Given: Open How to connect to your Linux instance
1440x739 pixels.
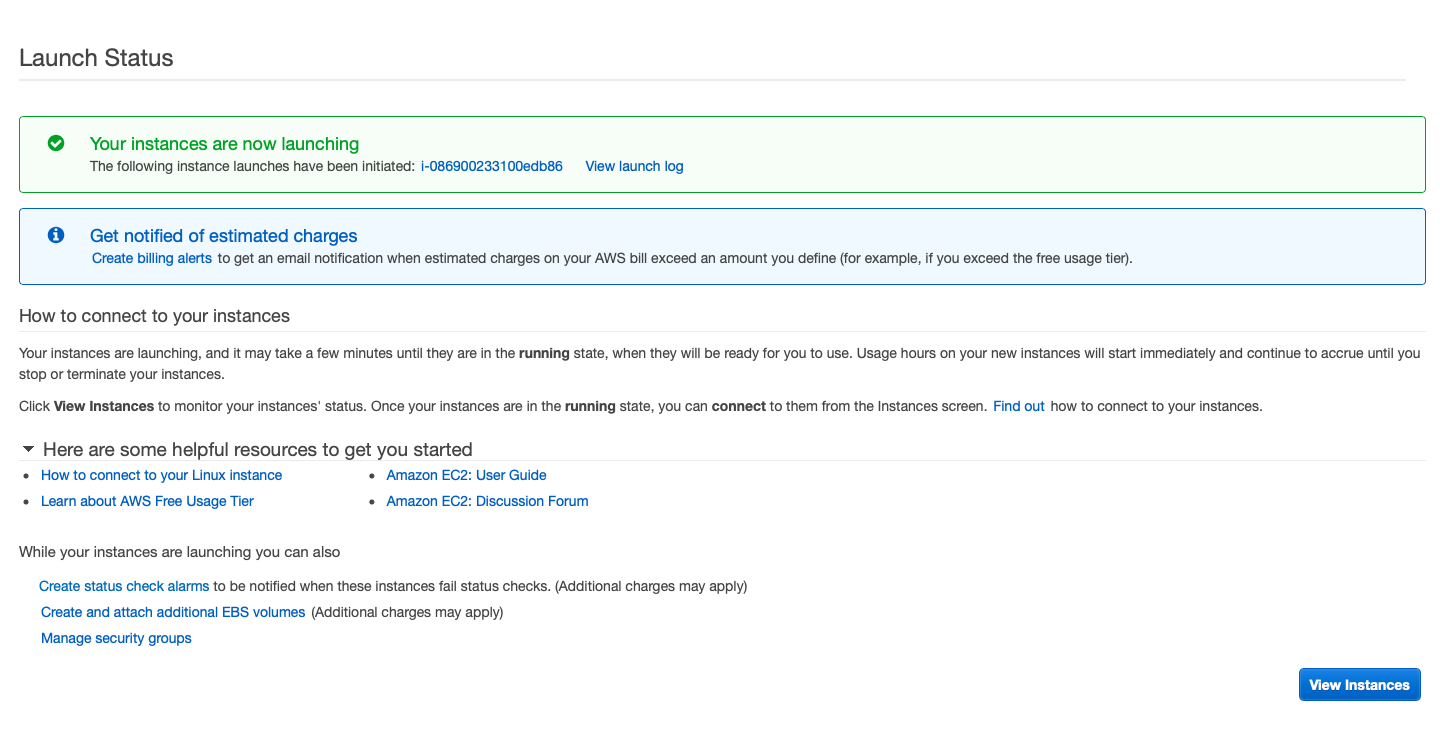Looking at the screenshot, I should [161, 475].
